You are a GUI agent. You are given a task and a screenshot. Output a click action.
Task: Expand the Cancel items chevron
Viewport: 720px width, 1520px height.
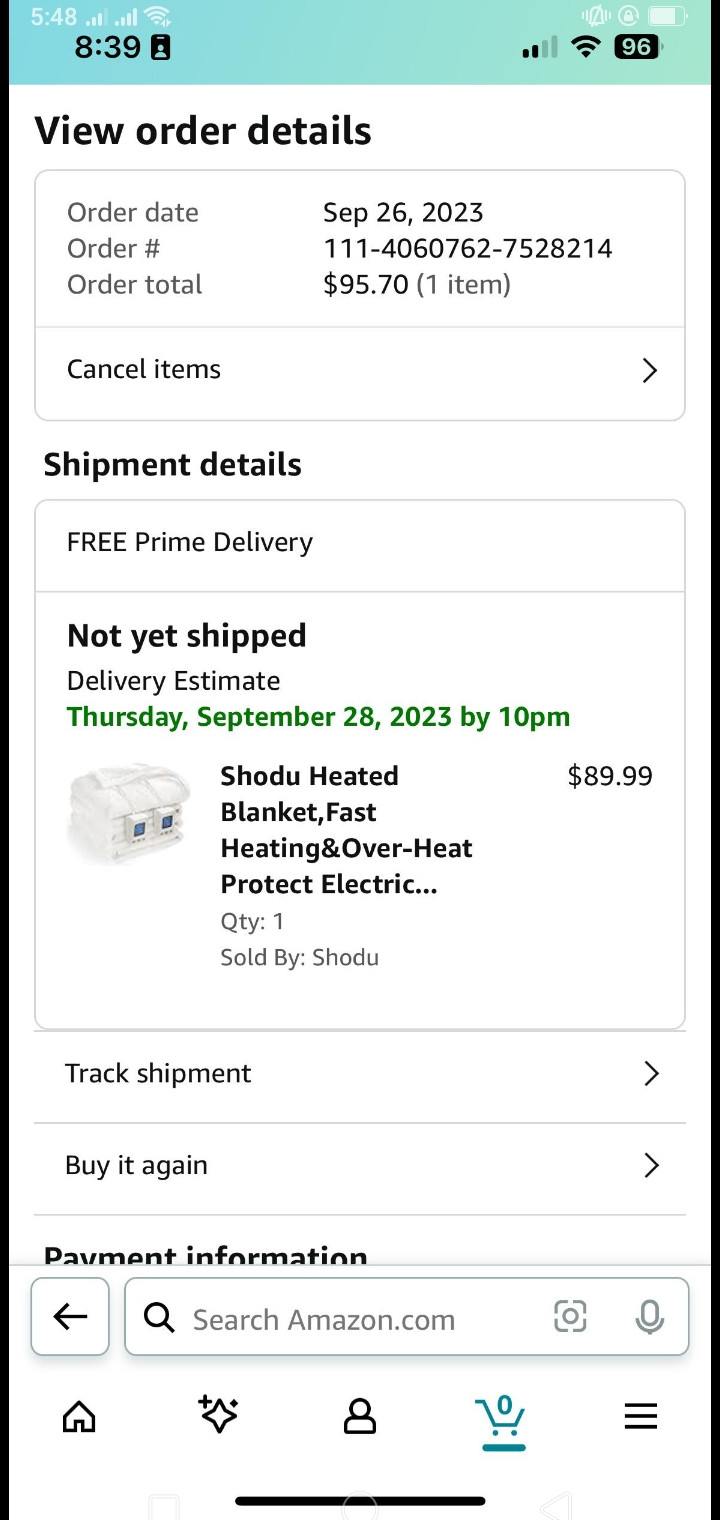[x=650, y=370]
